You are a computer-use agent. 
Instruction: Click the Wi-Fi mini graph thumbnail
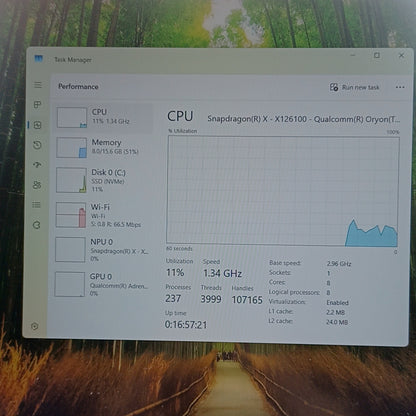coord(71,215)
